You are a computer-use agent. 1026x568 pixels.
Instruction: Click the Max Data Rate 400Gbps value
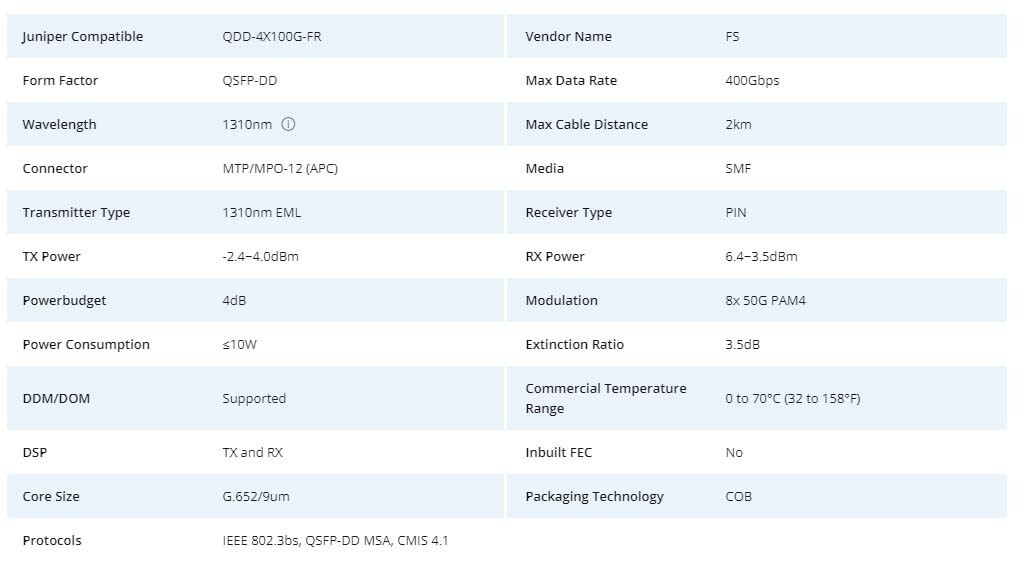(x=751, y=81)
